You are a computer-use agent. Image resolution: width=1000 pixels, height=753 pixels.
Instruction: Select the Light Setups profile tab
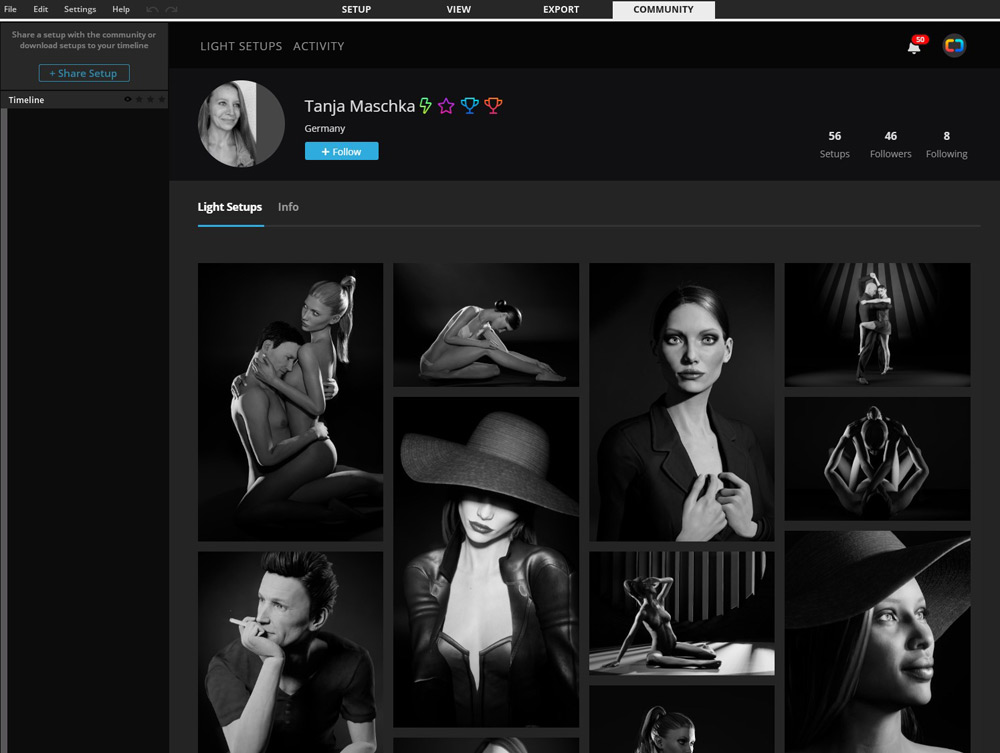(230, 207)
